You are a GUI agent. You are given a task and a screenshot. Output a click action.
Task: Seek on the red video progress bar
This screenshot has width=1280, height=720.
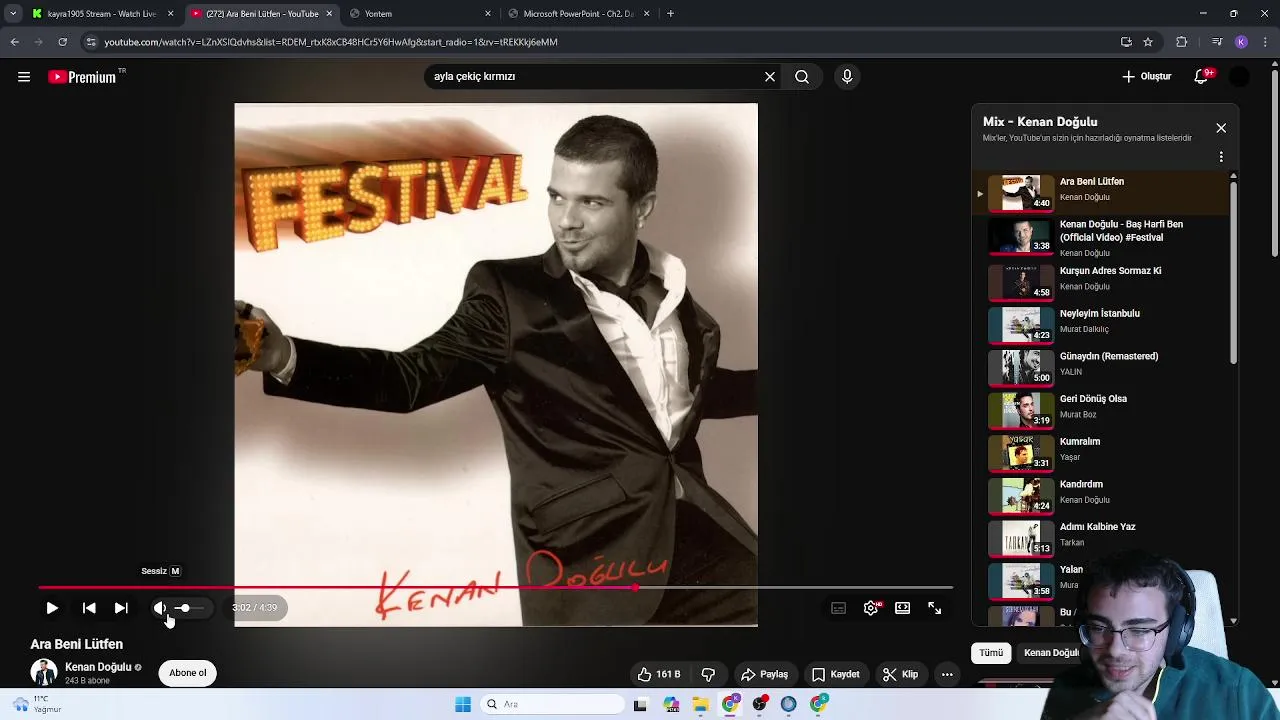click(x=495, y=588)
